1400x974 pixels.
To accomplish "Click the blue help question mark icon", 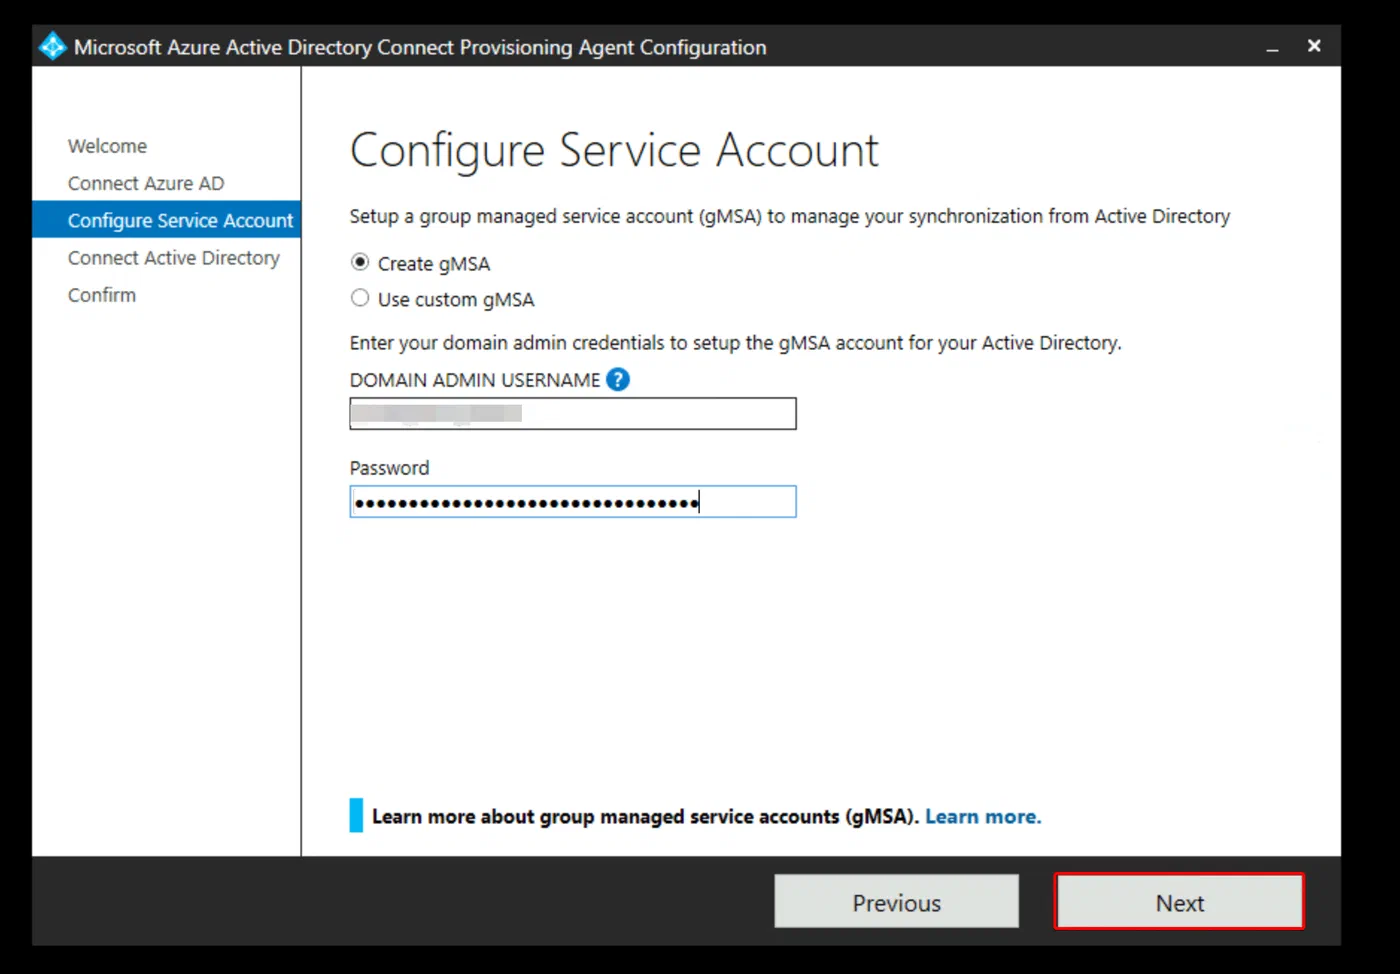I will pyautogui.click(x=618, y=380).
